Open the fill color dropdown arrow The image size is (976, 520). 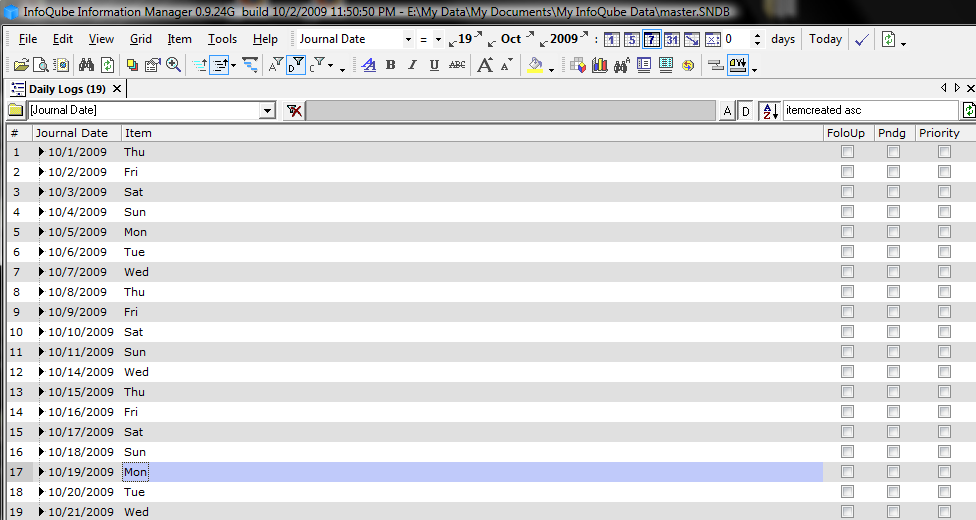pyautogui.click(x=551, y=69)
